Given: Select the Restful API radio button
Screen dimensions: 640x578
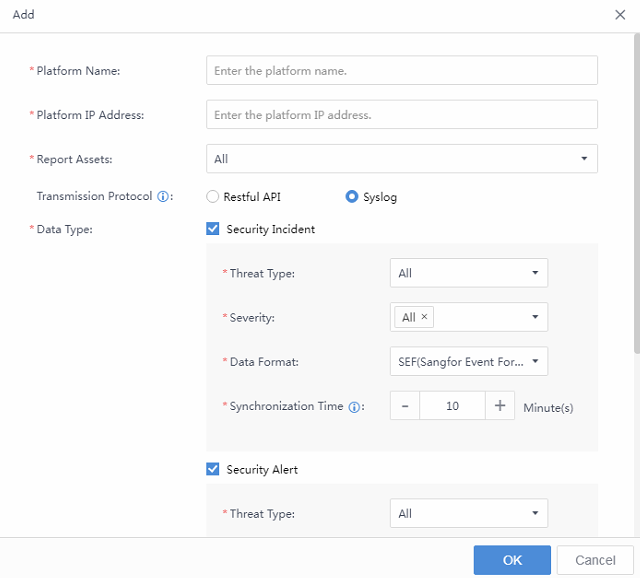Looking at the screenshot, I should pos(213,197).
